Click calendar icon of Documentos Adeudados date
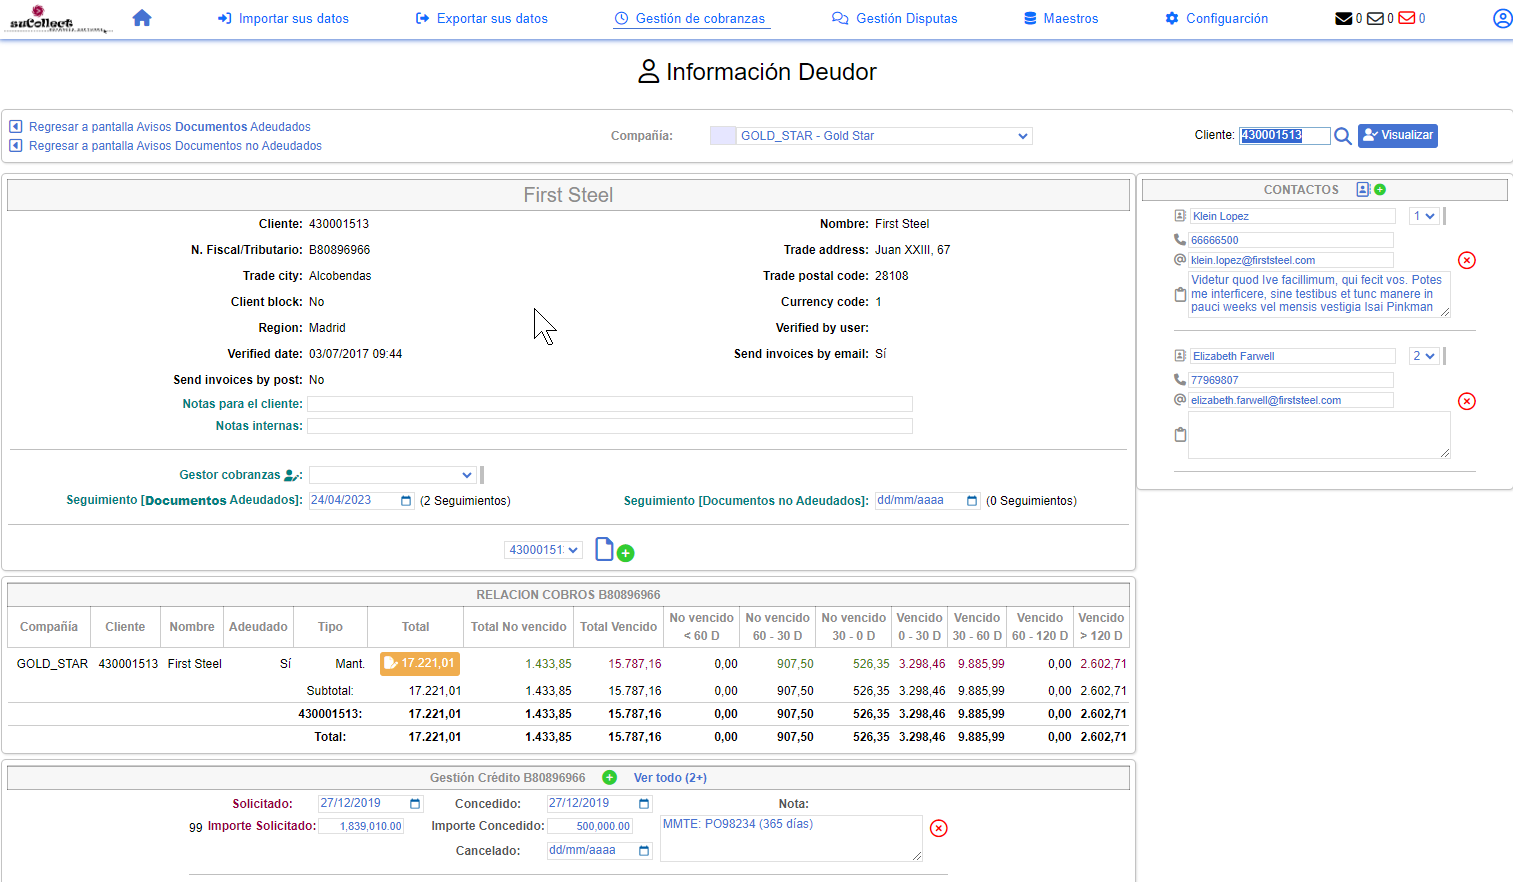The width and height of the screenshot is (1513, 882). tap(406, 501)
